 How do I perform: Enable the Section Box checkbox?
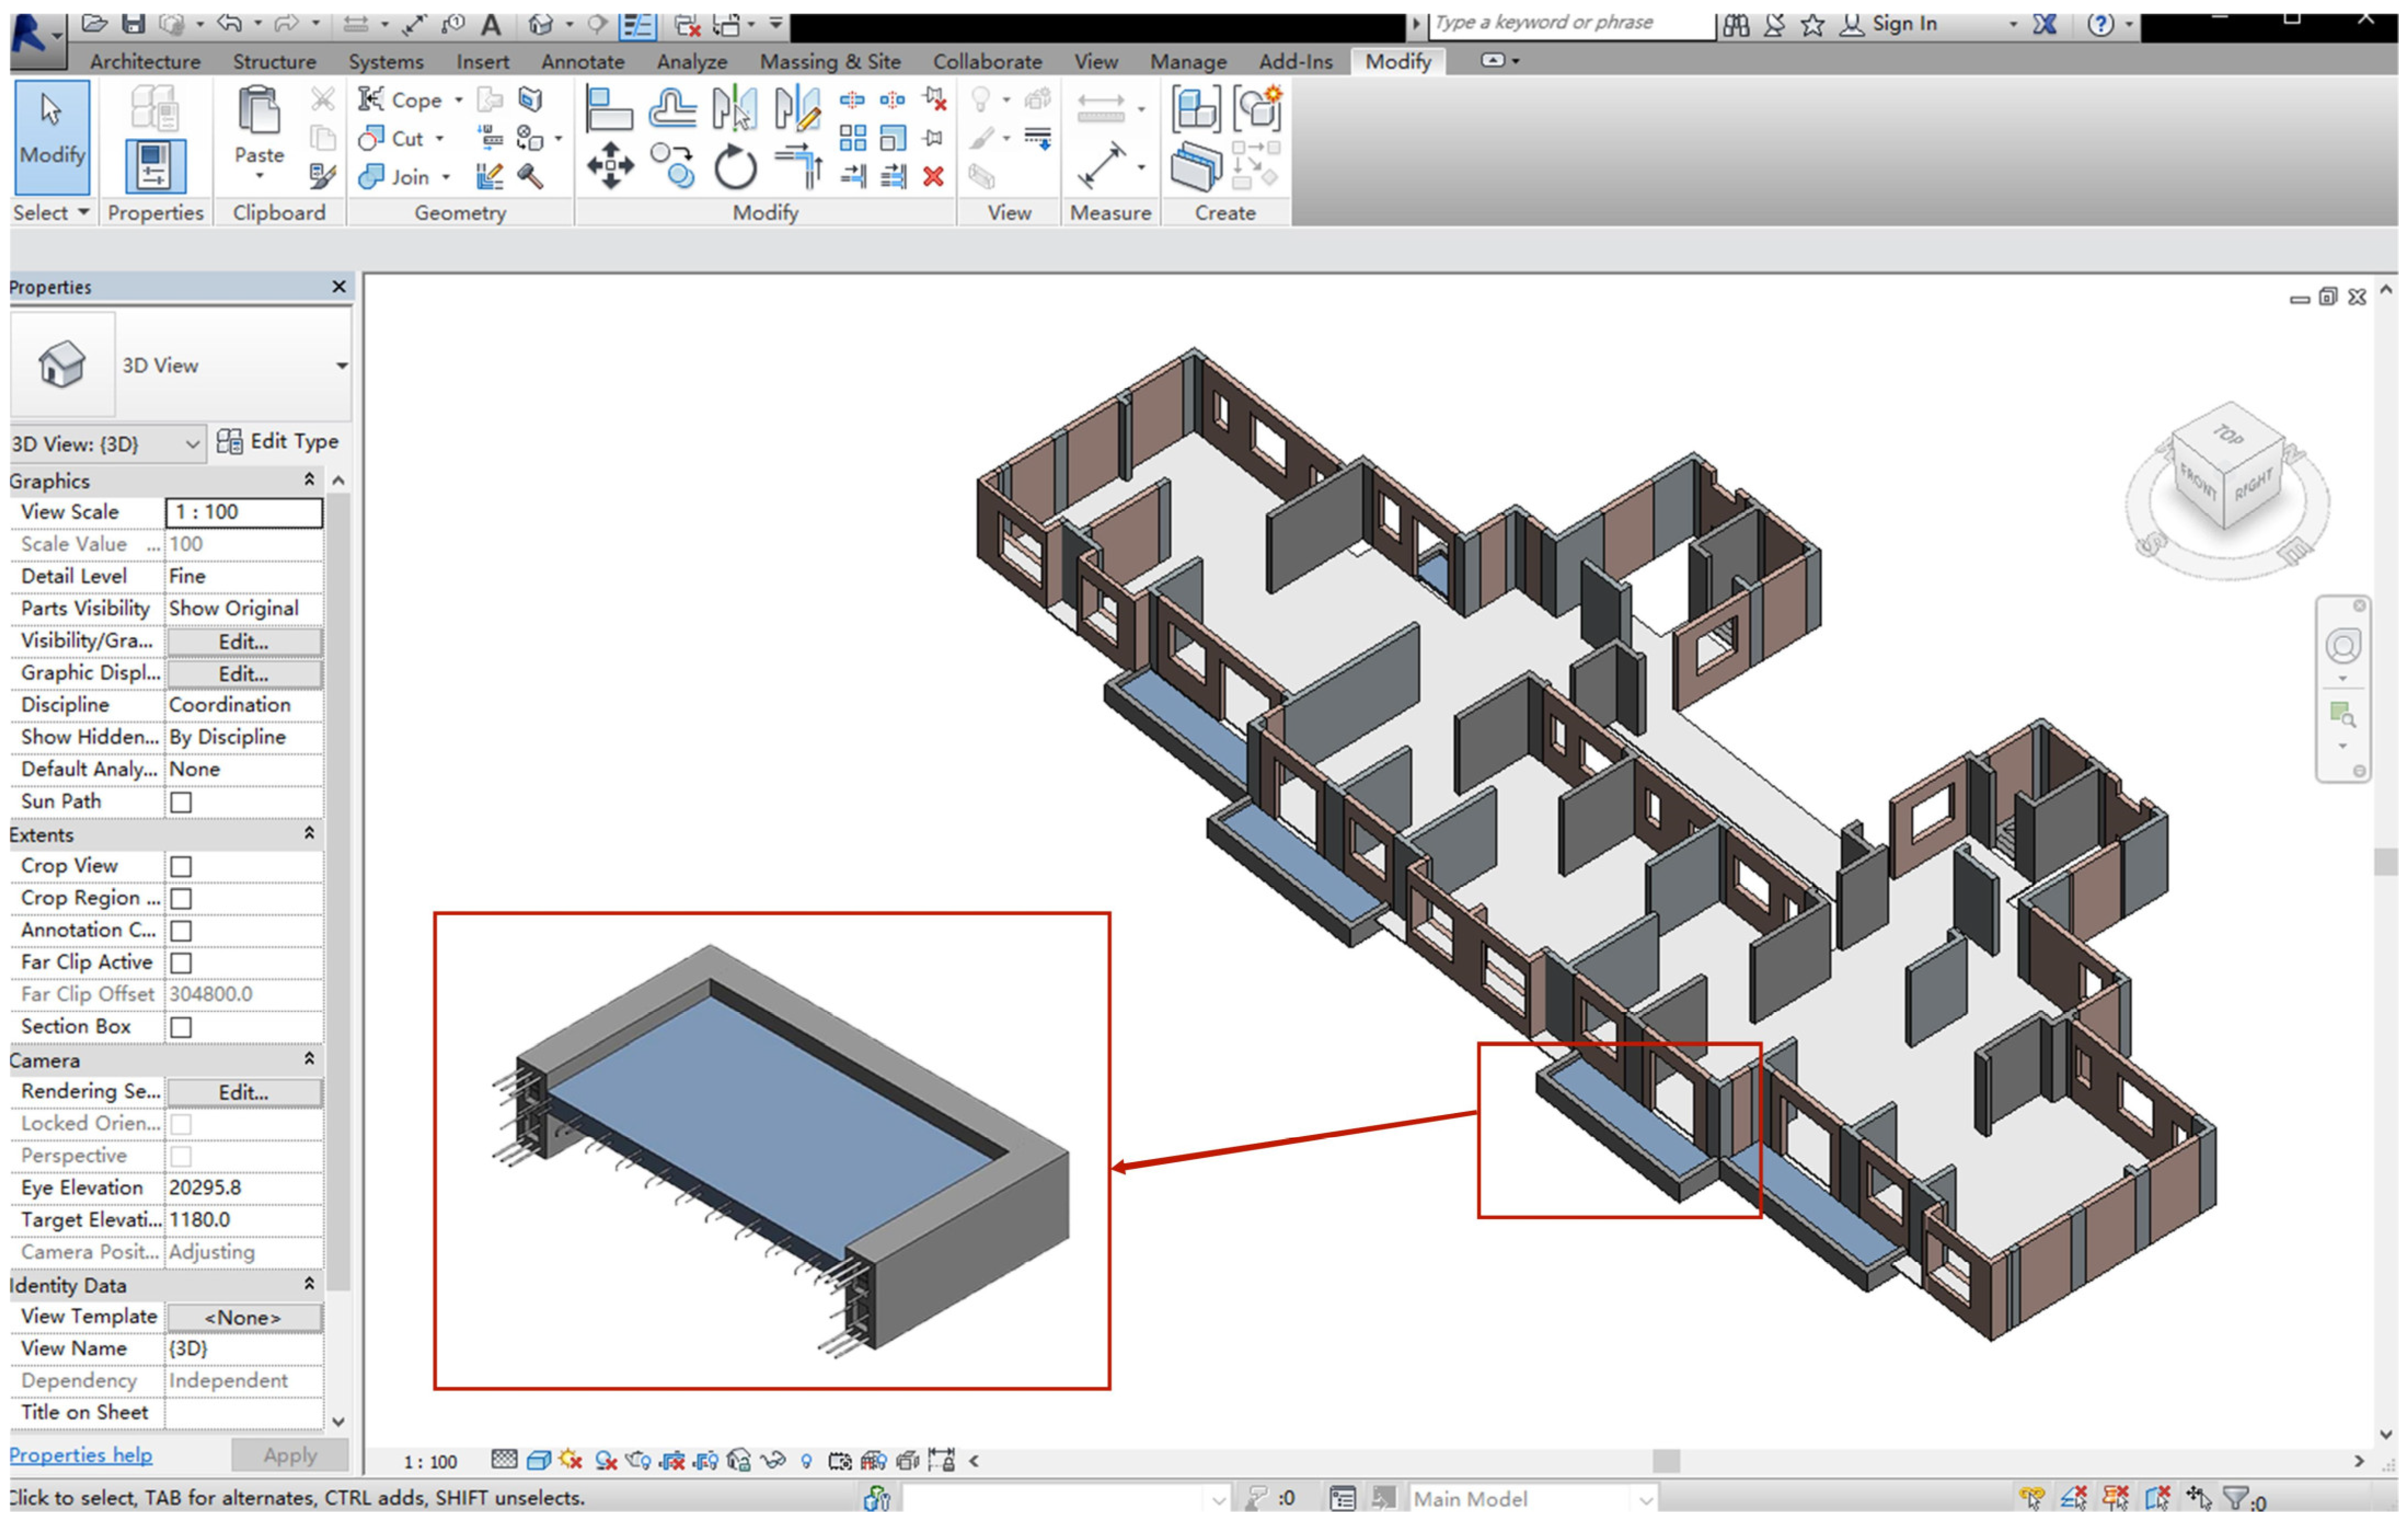[x=181, y=1027]
